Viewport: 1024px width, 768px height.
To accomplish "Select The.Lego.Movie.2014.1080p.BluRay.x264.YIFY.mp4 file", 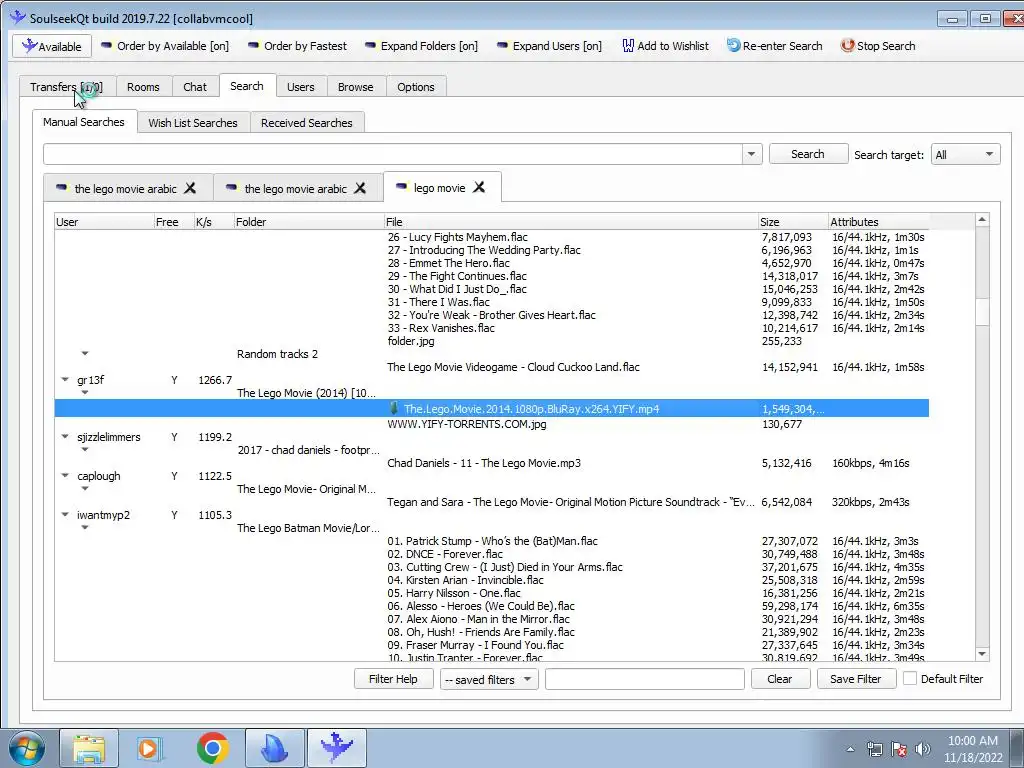I will click(x=491, y=409).
